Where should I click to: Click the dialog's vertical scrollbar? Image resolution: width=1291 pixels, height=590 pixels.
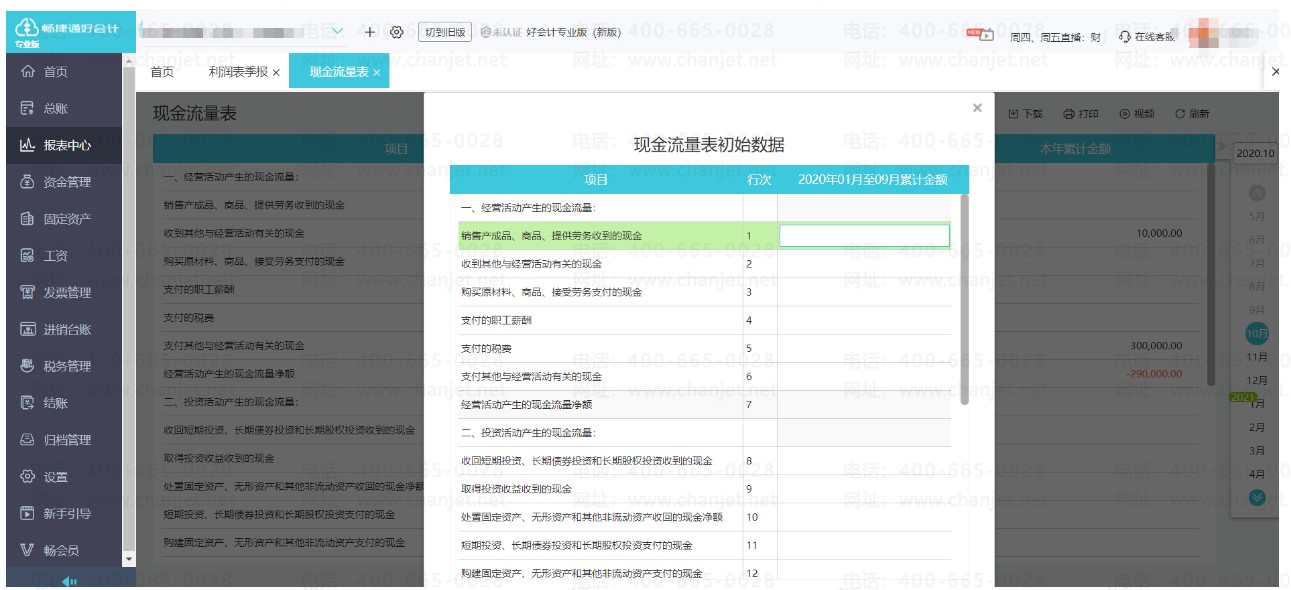[964, 299]
